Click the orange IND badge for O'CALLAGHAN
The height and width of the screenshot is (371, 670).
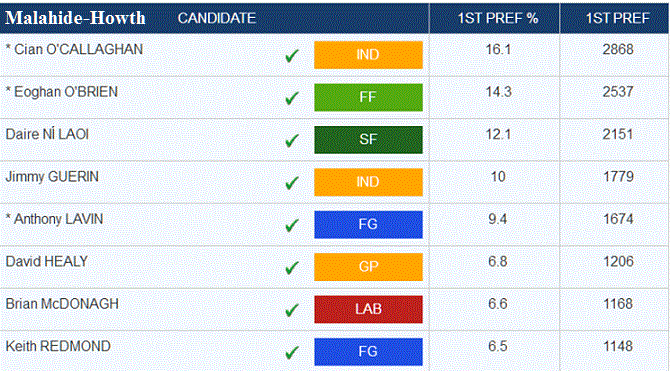368,55
